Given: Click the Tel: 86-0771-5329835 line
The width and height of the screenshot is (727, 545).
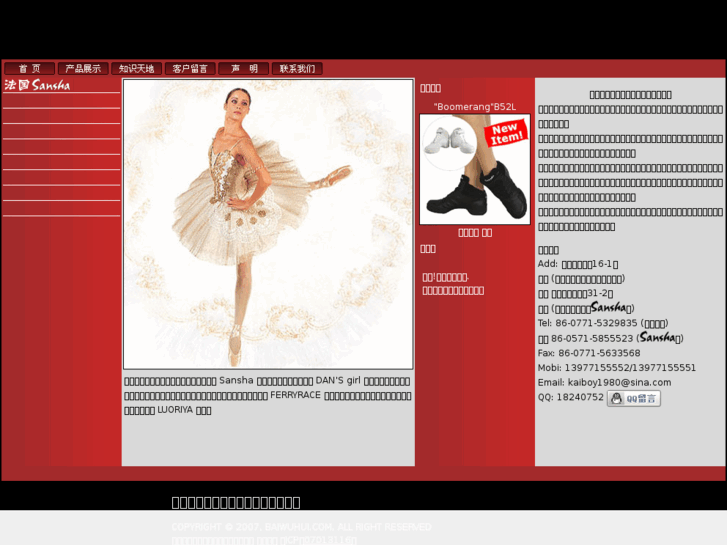Looking at the screenshot, I should click(603, 323).
